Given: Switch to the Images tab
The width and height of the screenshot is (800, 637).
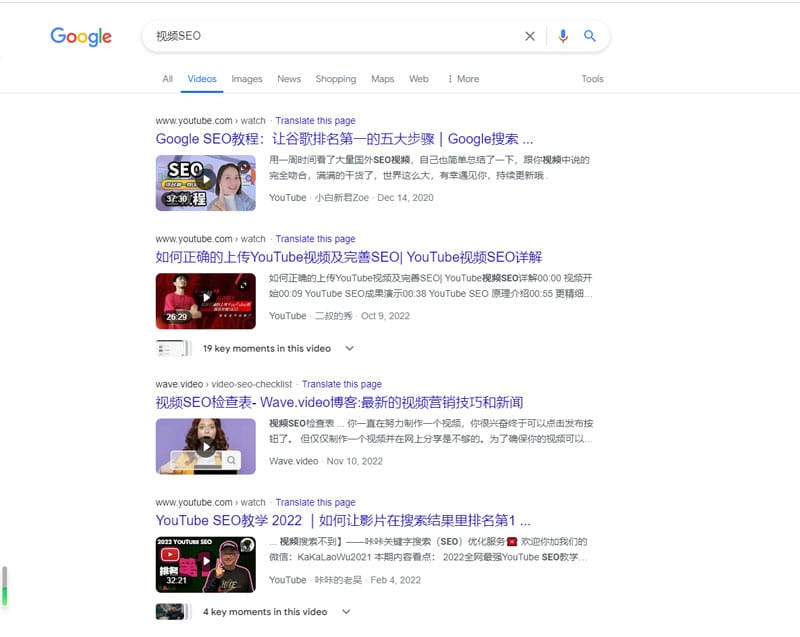Looking at the screenshot, I should pos(247,79).
